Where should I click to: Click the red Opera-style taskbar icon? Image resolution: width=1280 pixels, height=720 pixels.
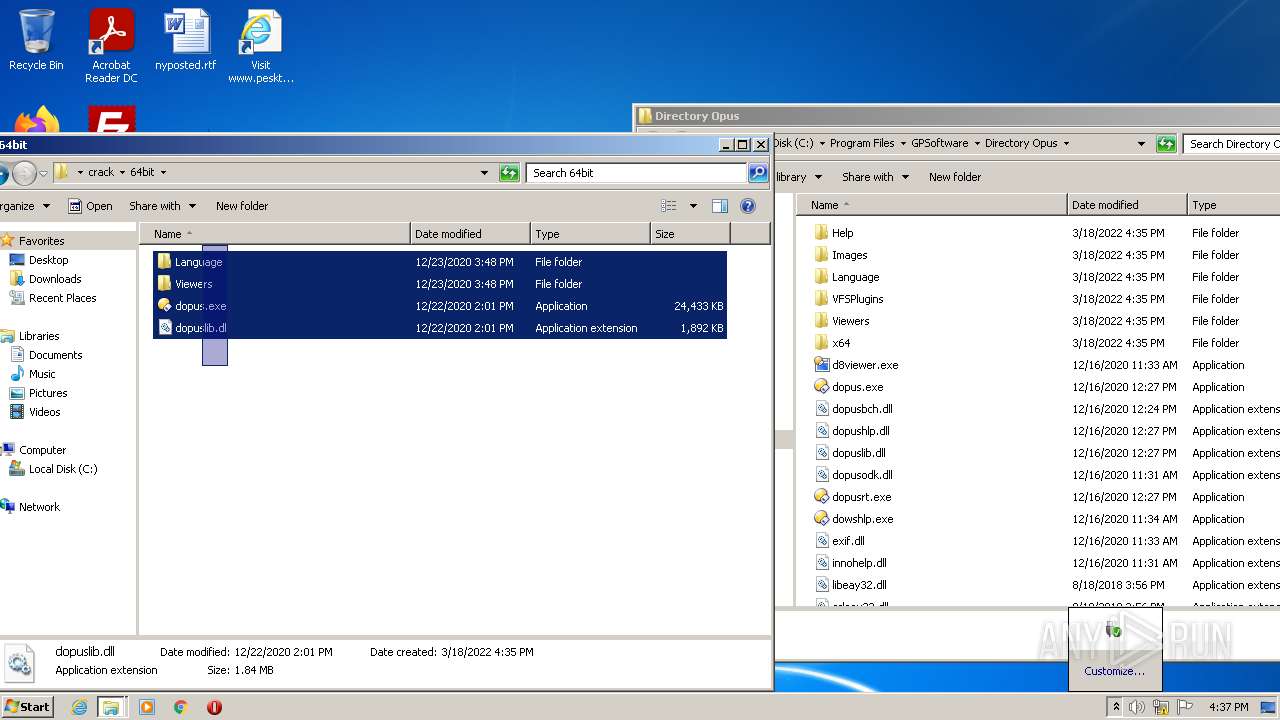[214, 707]
